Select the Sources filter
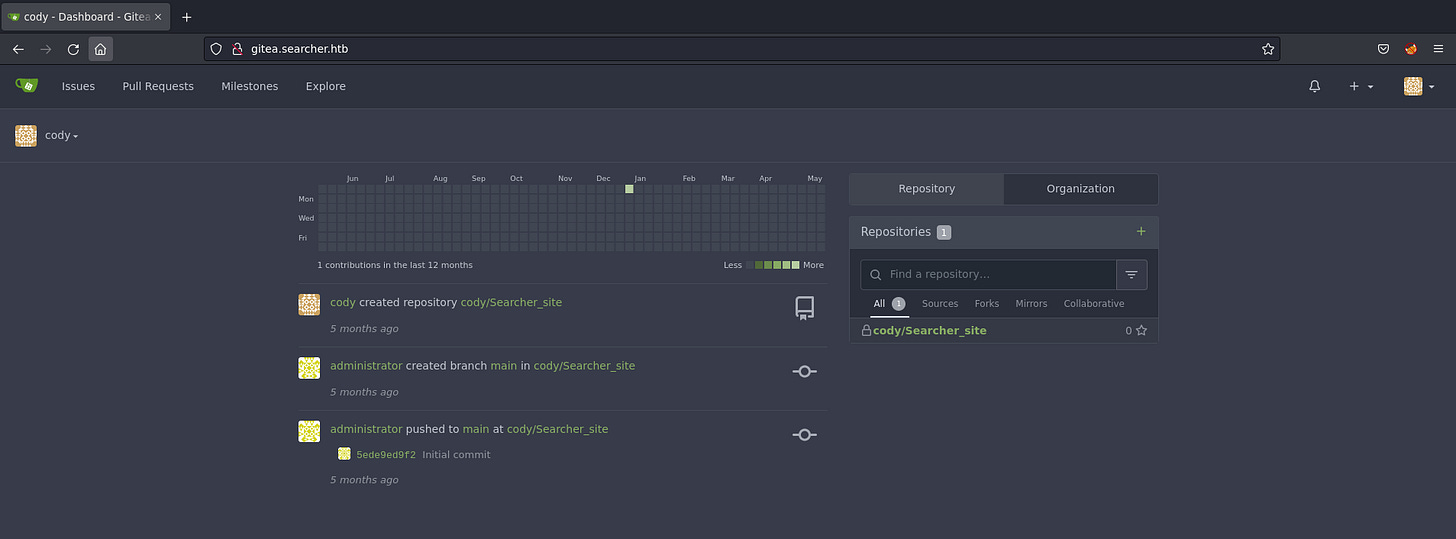The height and width of the screenshot is (539, 1456). click(940, 304)
